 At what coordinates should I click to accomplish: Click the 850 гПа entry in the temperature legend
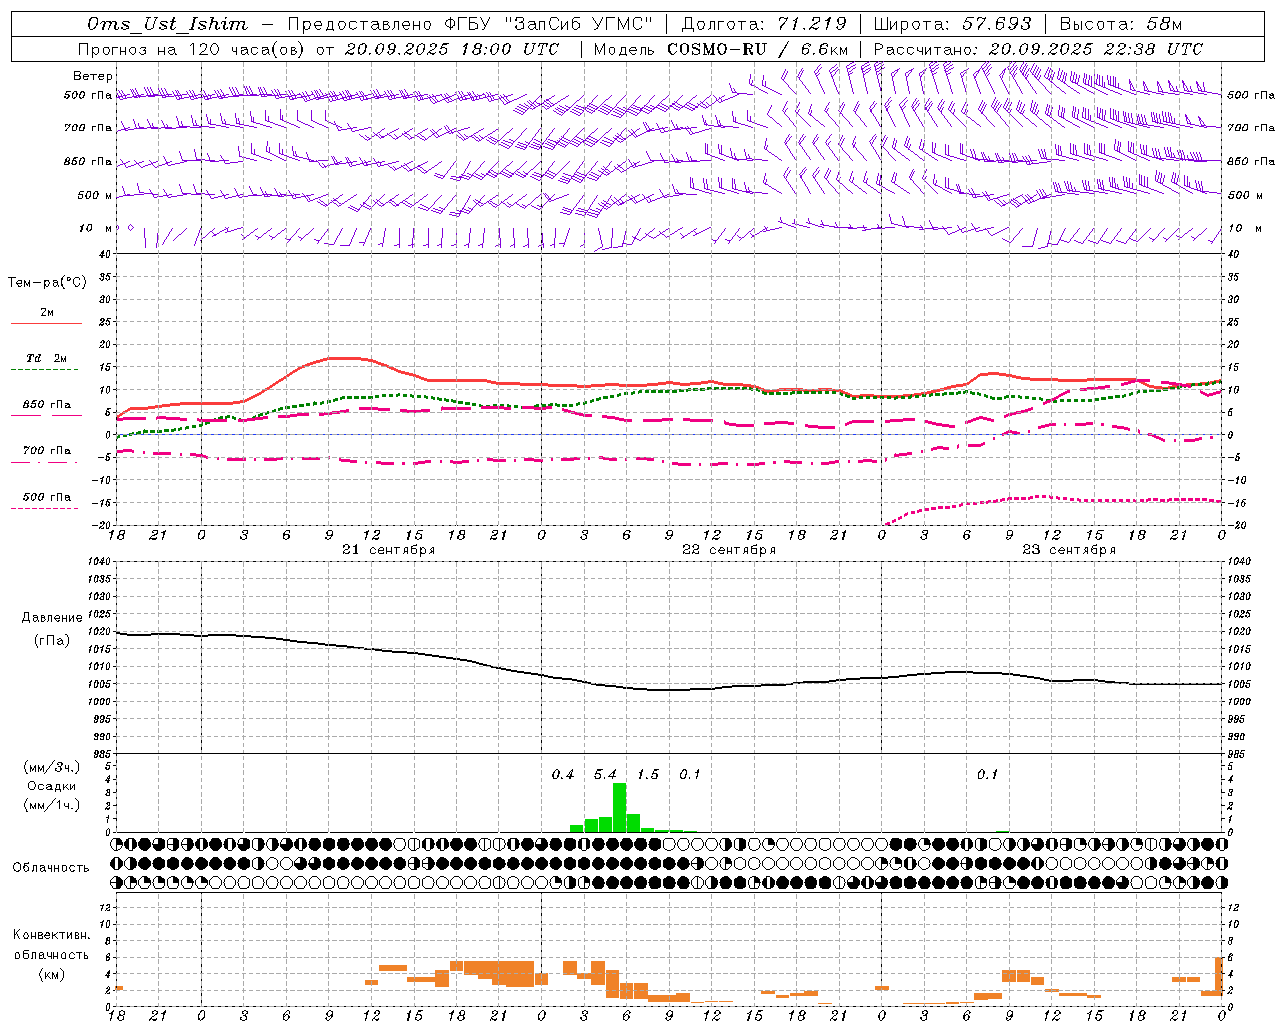[x=47, y=405]
